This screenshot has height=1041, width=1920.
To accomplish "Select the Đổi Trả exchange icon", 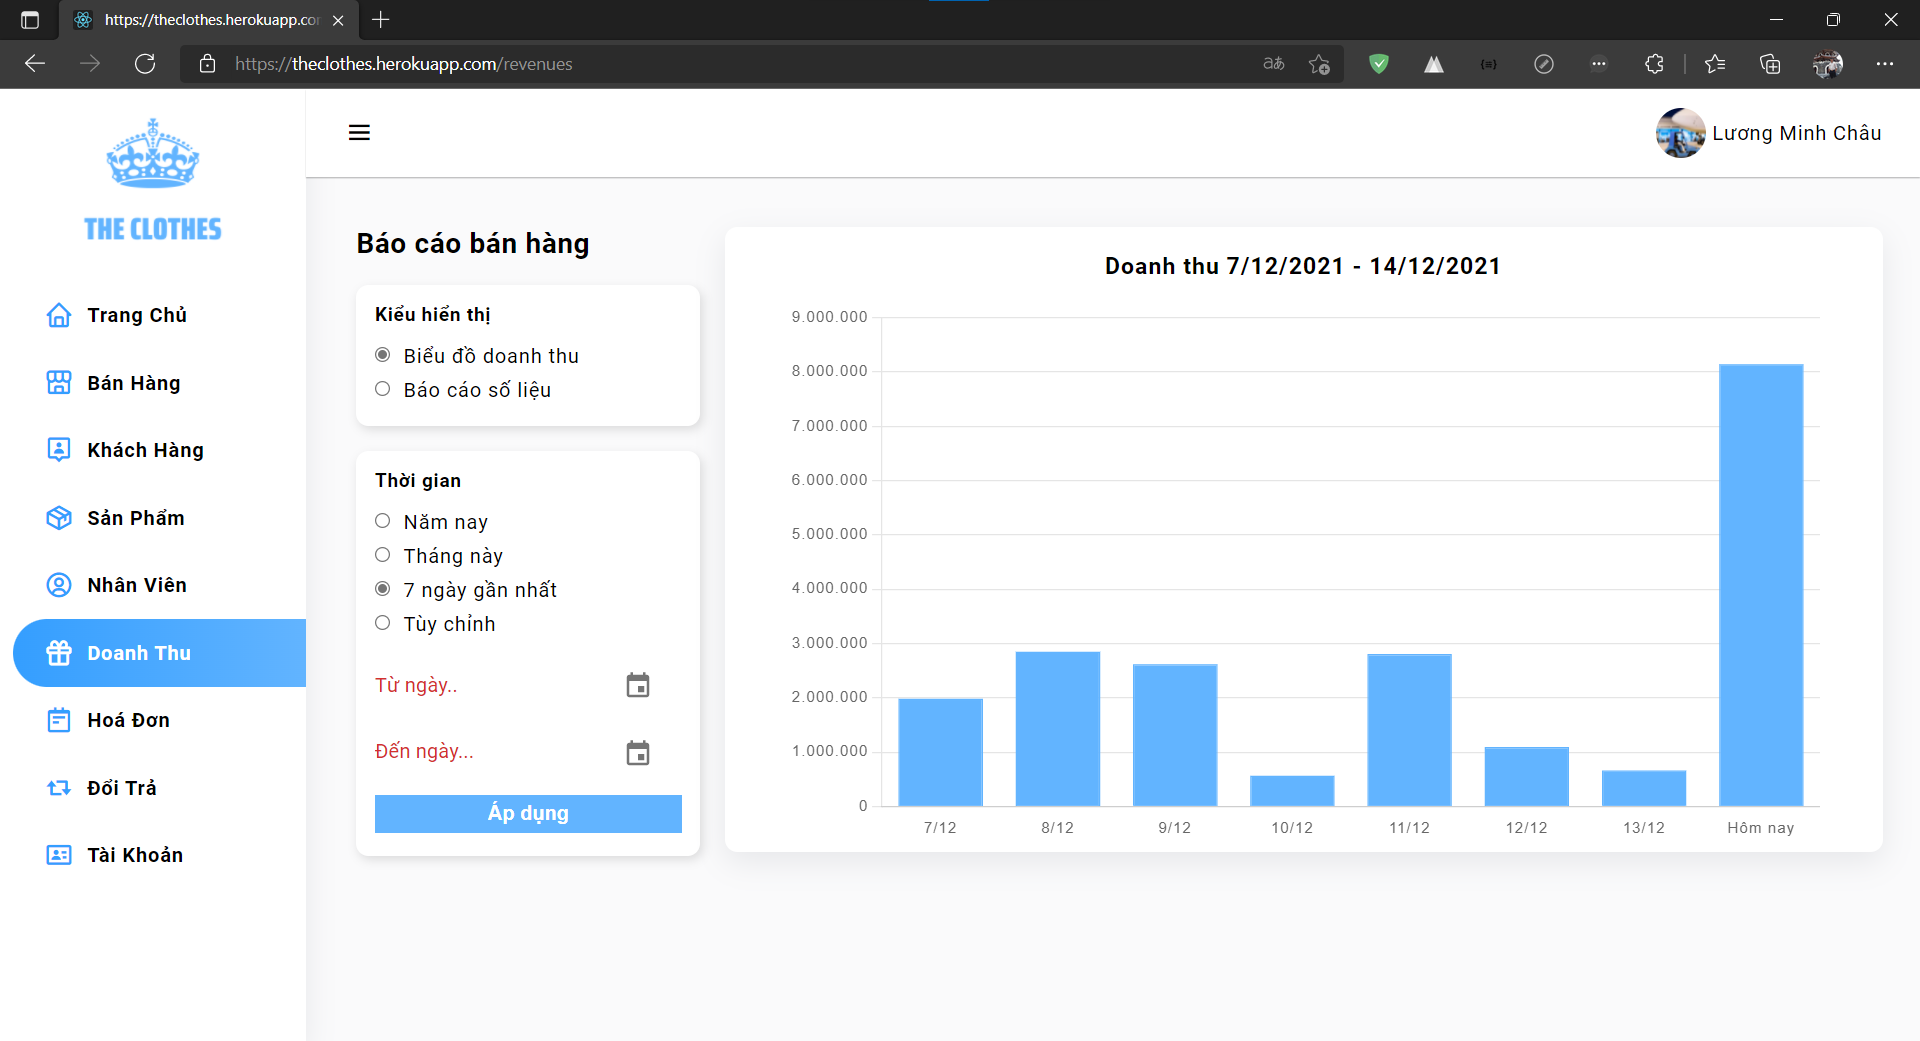I will click(58, 787).
